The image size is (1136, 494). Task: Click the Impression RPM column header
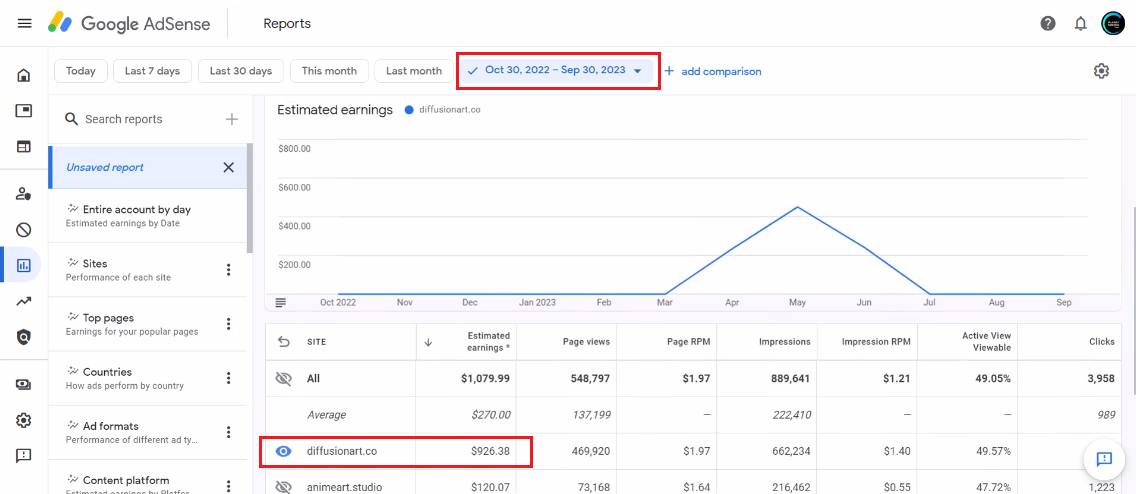876,342
